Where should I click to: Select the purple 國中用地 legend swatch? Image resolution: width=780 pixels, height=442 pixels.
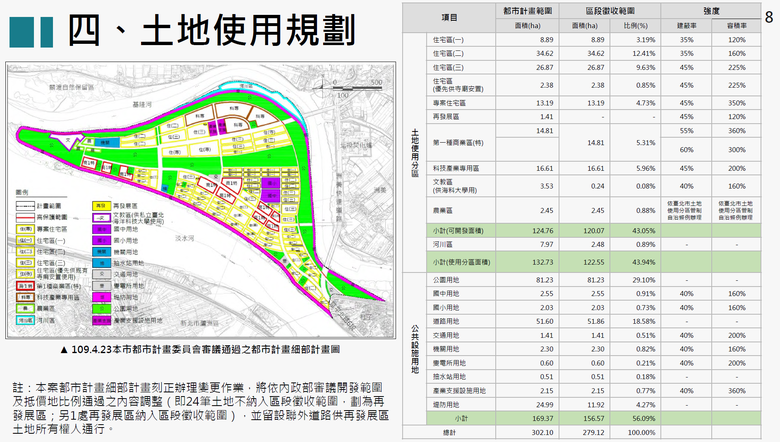click(101, 229)
